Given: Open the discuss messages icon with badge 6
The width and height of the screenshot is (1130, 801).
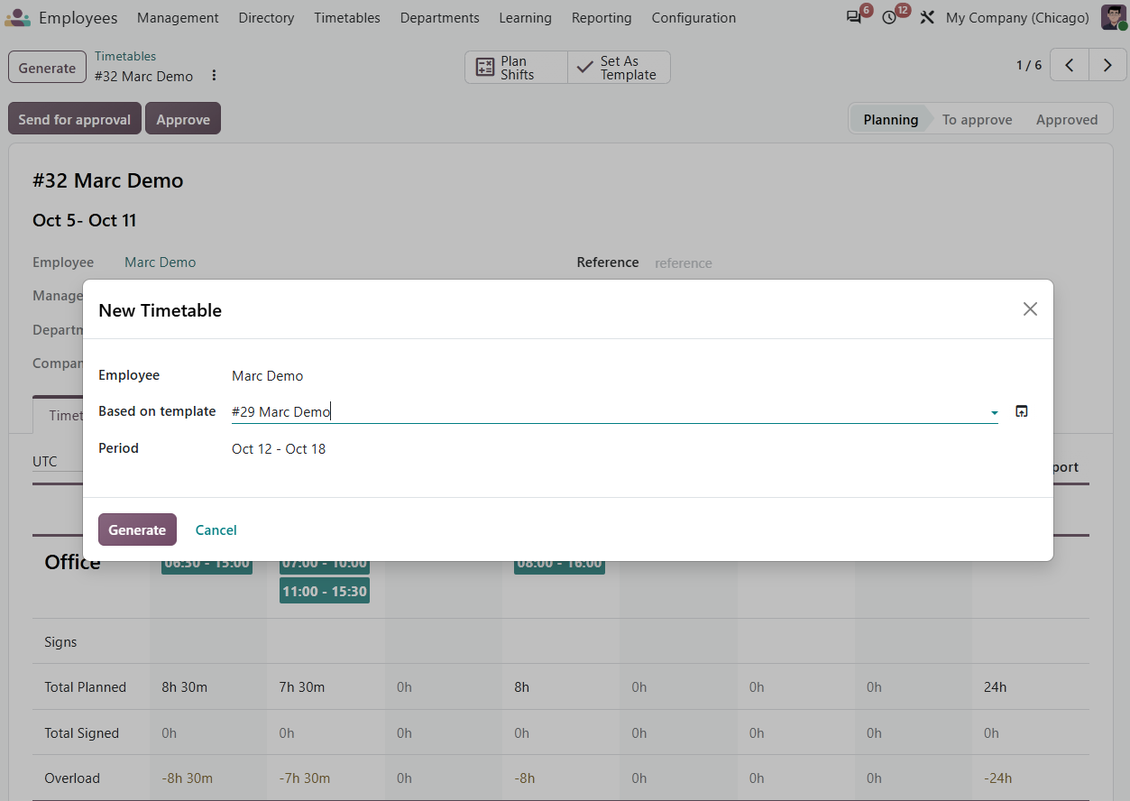Looking at the screenshot, I should tap(855, 17).
